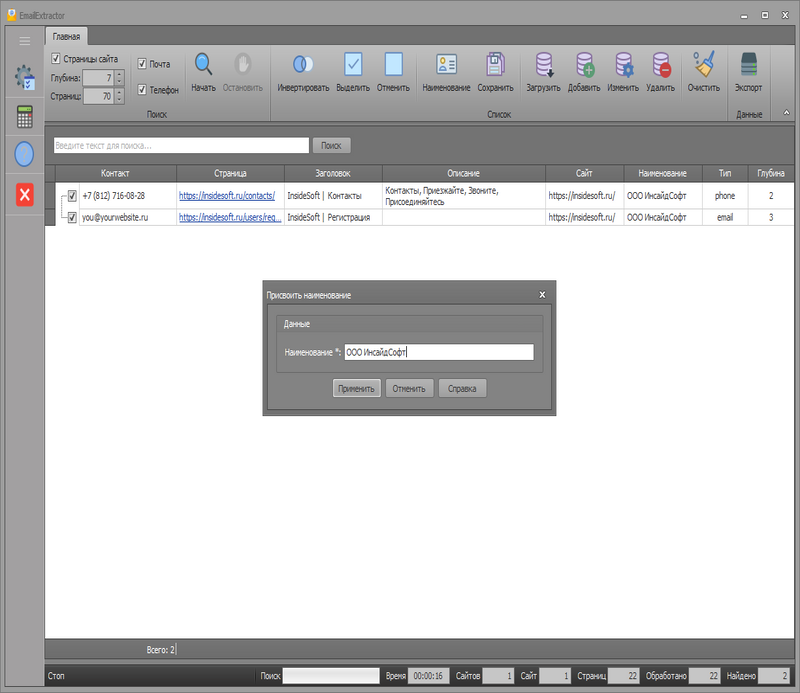Clear the list with the Очистить broom icon
800x693 pixels.
coord(704,65)
